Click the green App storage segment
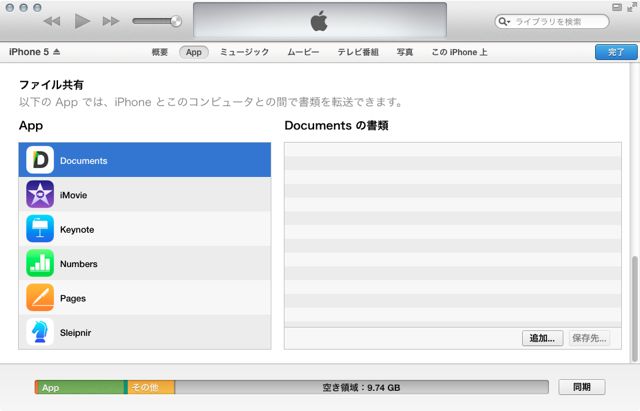 pos(82,387)
